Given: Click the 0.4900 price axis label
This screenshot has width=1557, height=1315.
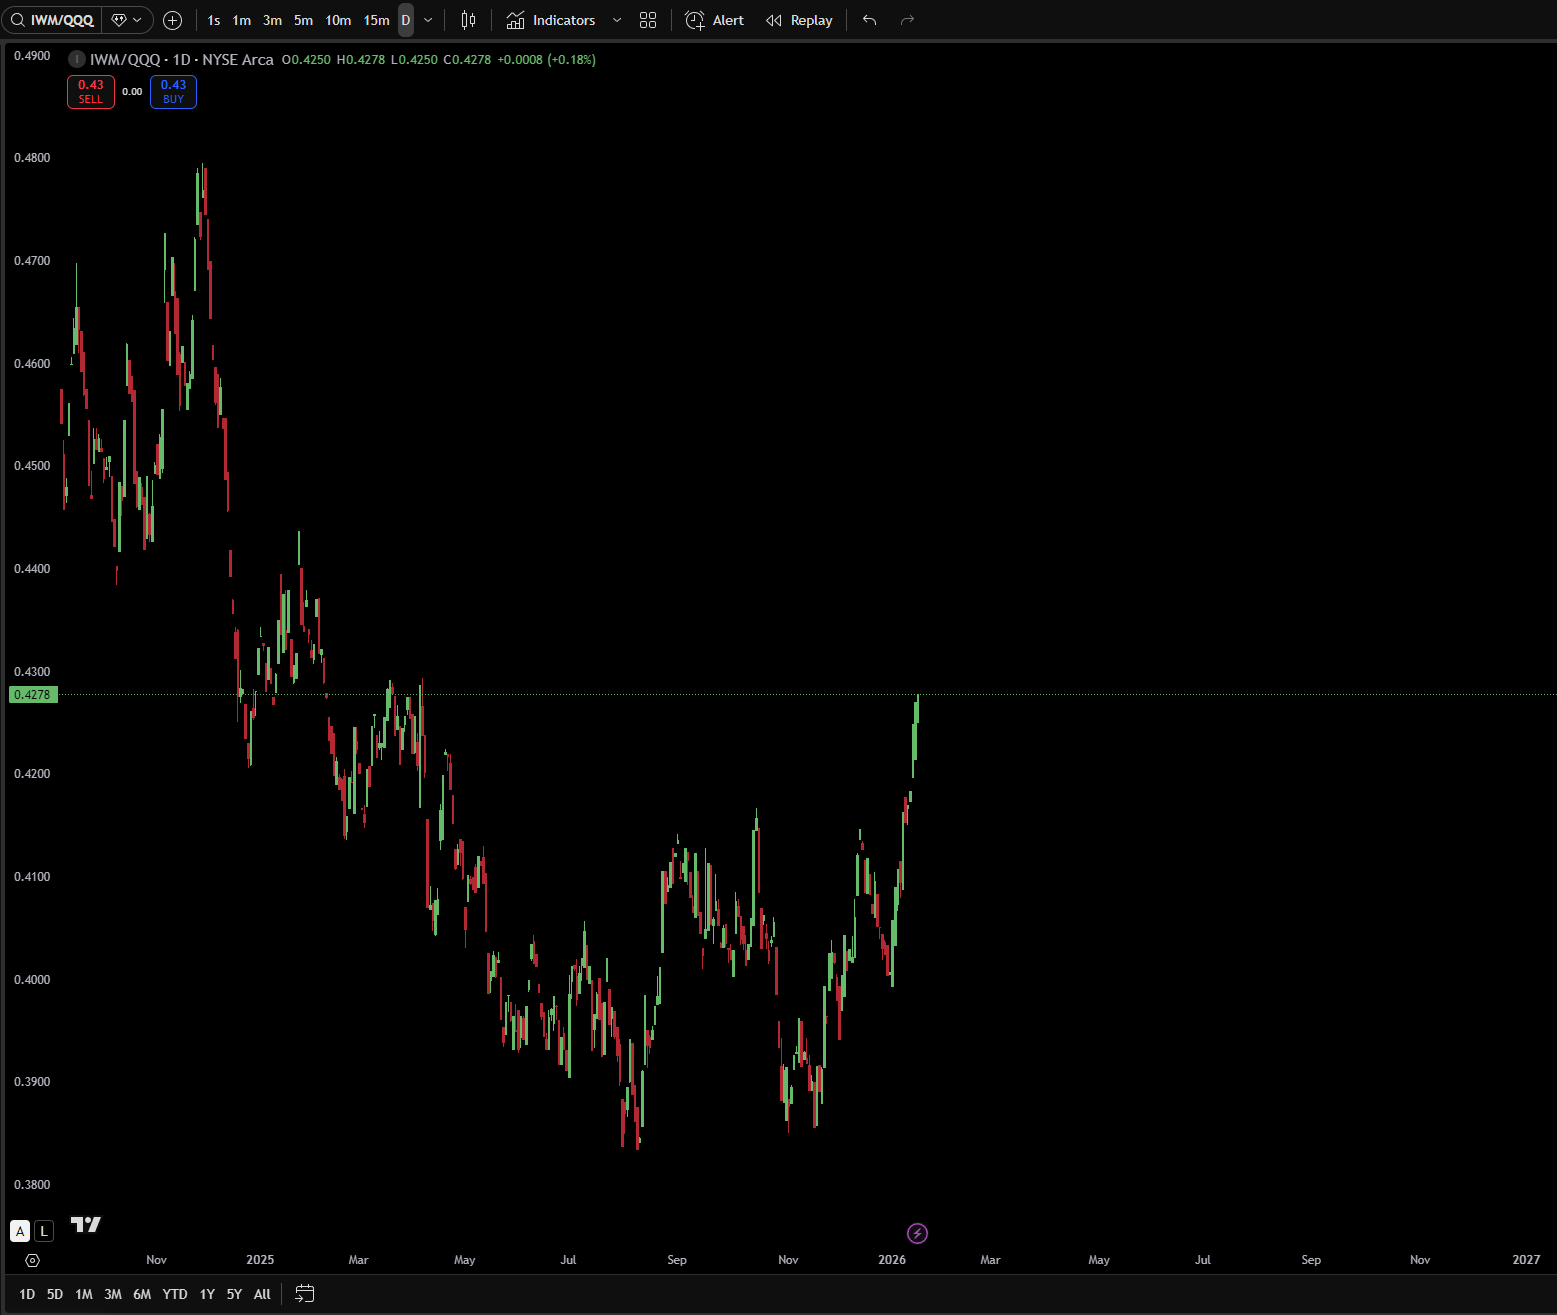Looking at the screenshot, I should coord(32,55).
